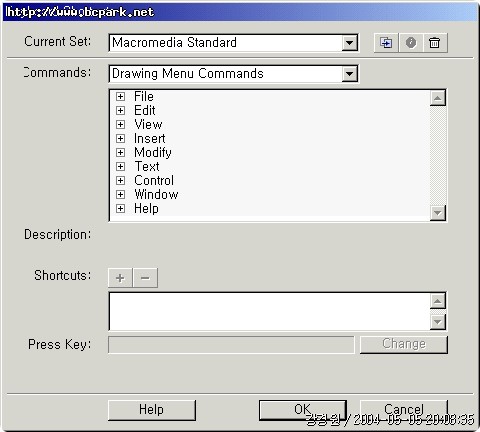Click the add shortcut plus button

point(120,278)
